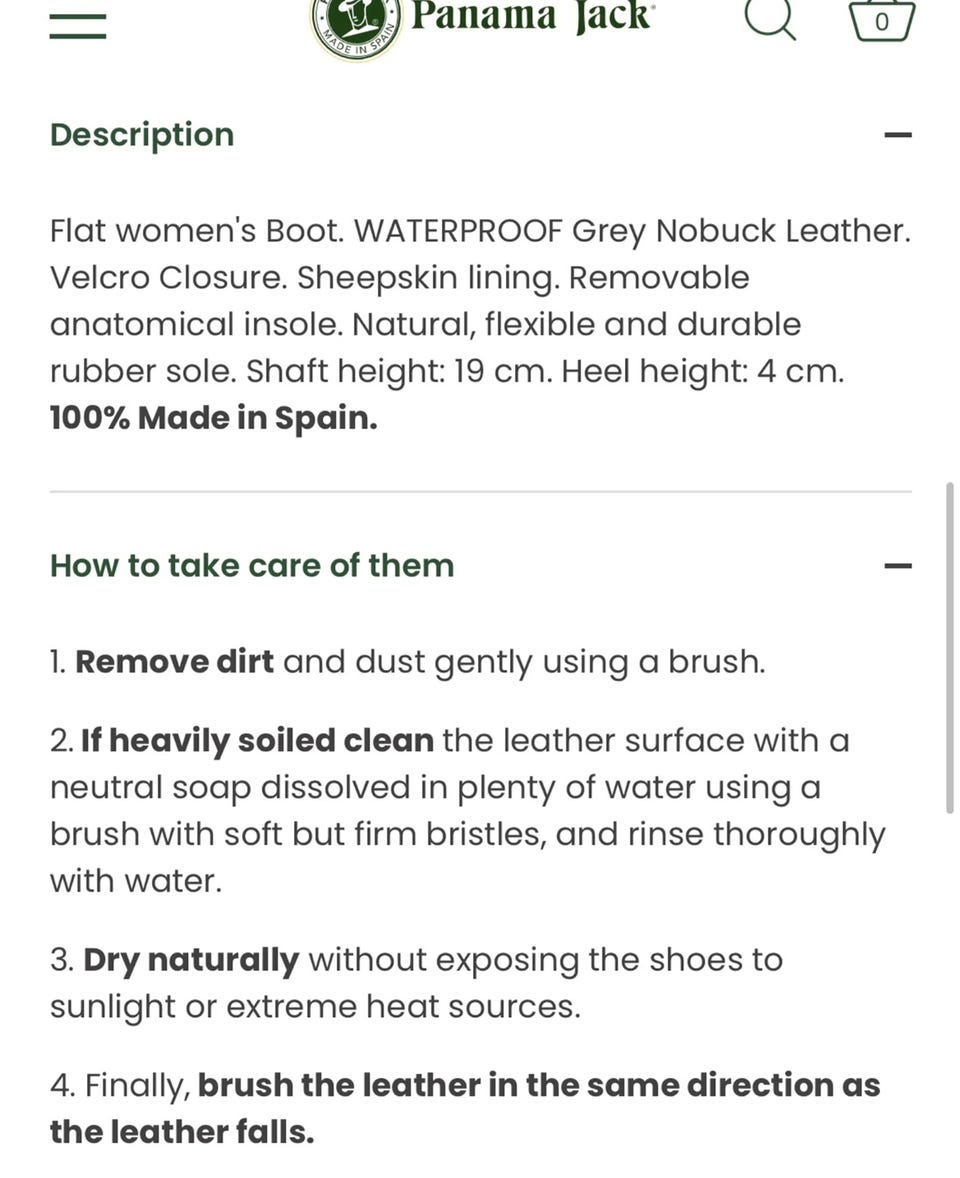
Task: Click the WATERPROOF word in description
Action: pos(458,231)
